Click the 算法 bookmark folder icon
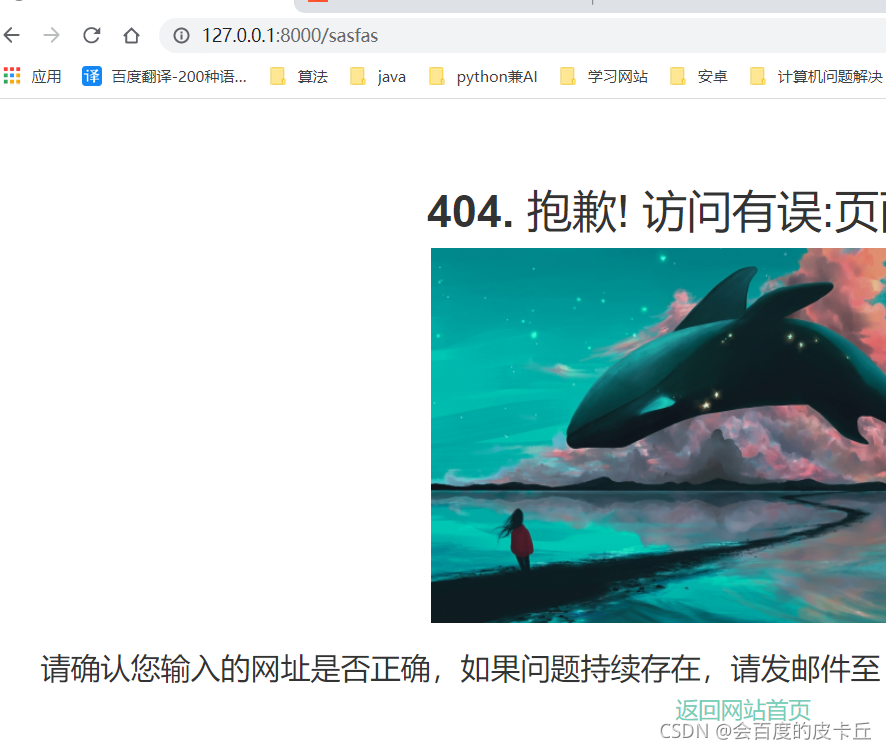 (276, 76)
